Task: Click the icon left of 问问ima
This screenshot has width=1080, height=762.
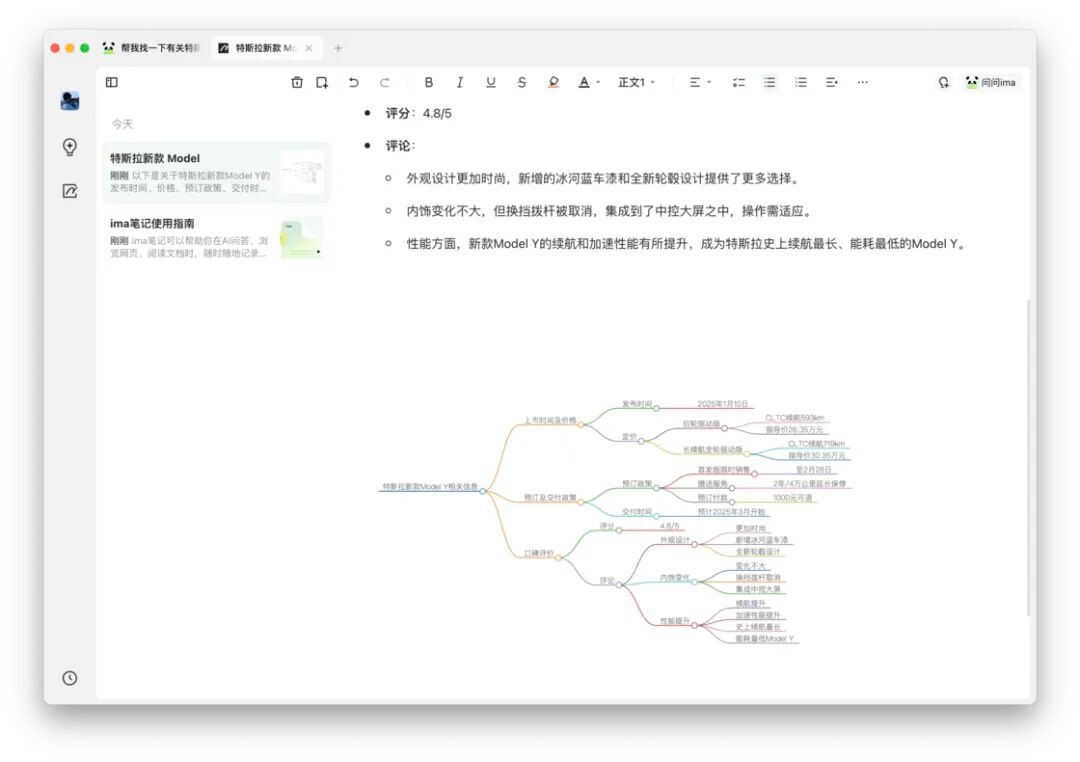Action: [944, 82]
